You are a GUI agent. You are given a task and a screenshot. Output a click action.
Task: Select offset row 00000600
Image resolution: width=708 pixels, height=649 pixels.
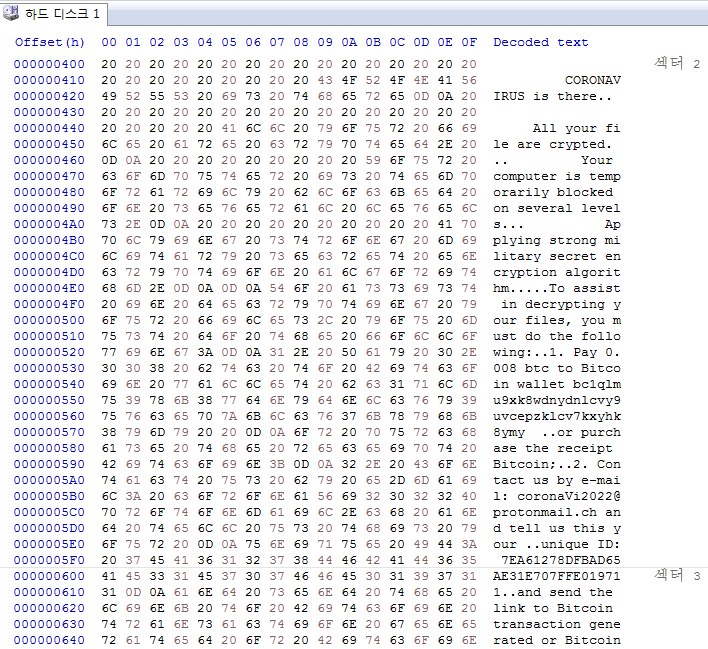49,576
